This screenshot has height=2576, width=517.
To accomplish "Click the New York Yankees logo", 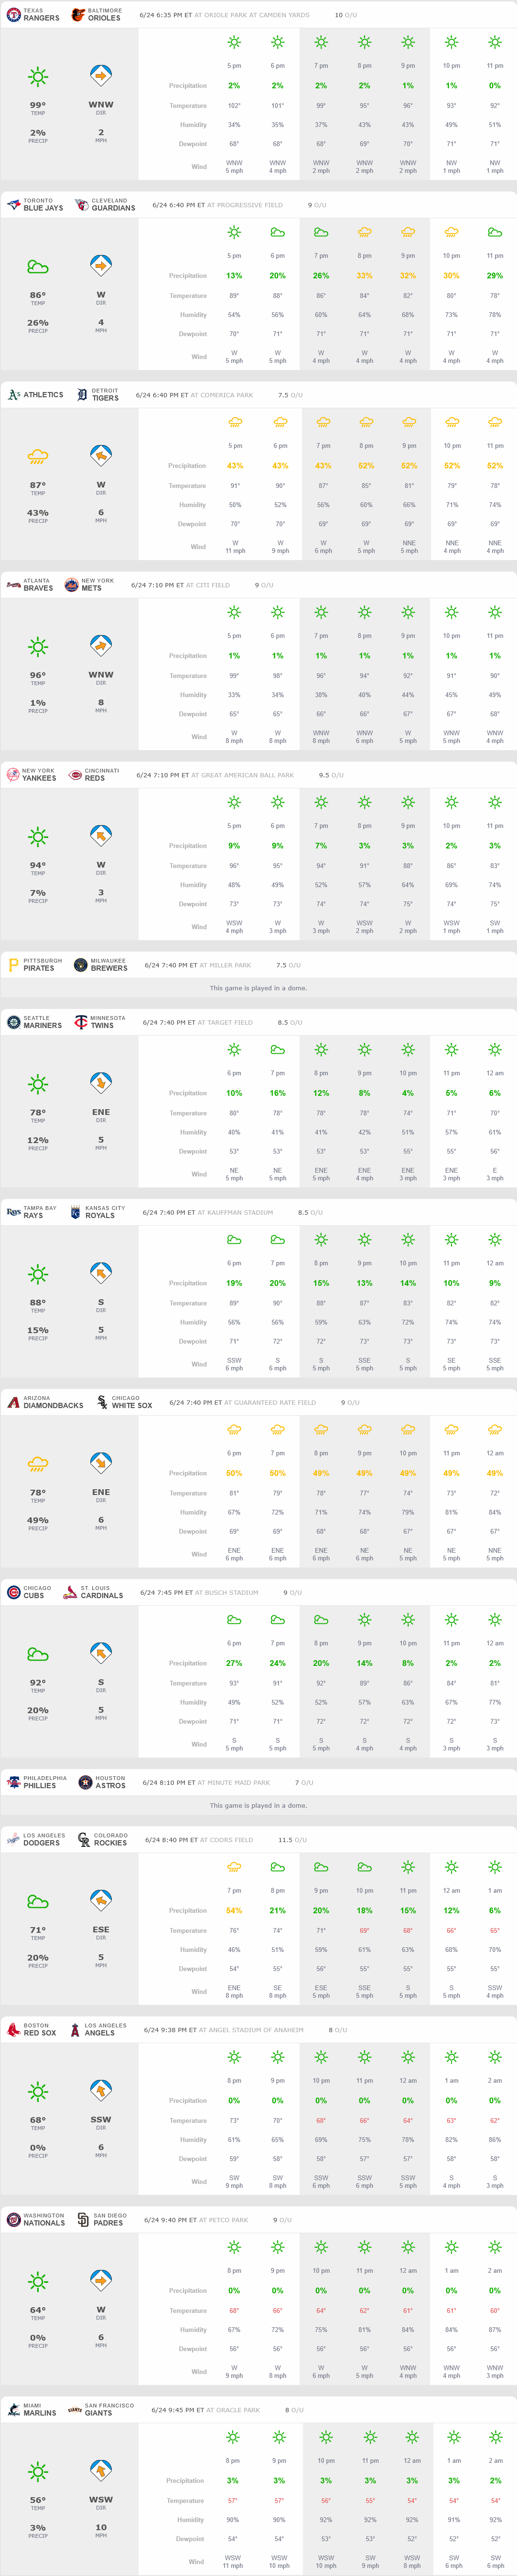I will (13, 775).
